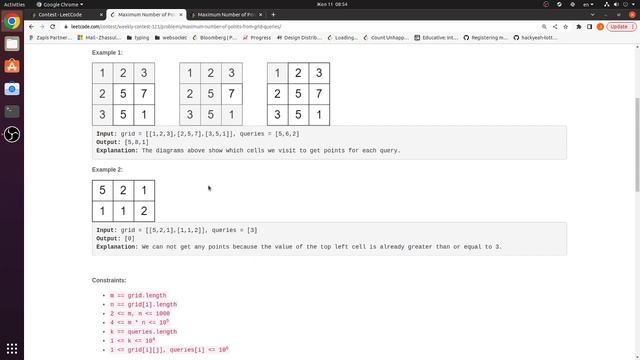Open the Registering GitHub bookmark
Screen dimensions: 640x360
[486, 38]
